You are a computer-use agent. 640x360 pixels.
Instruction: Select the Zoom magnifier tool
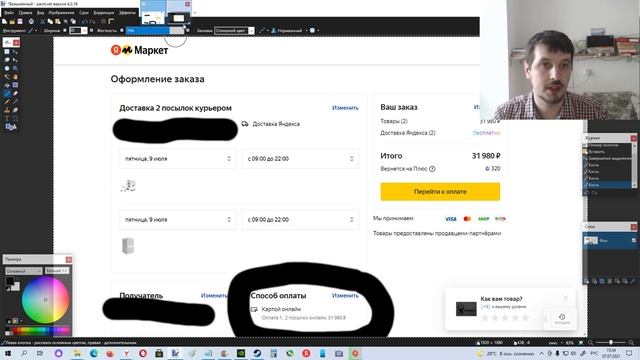point(15,68)
